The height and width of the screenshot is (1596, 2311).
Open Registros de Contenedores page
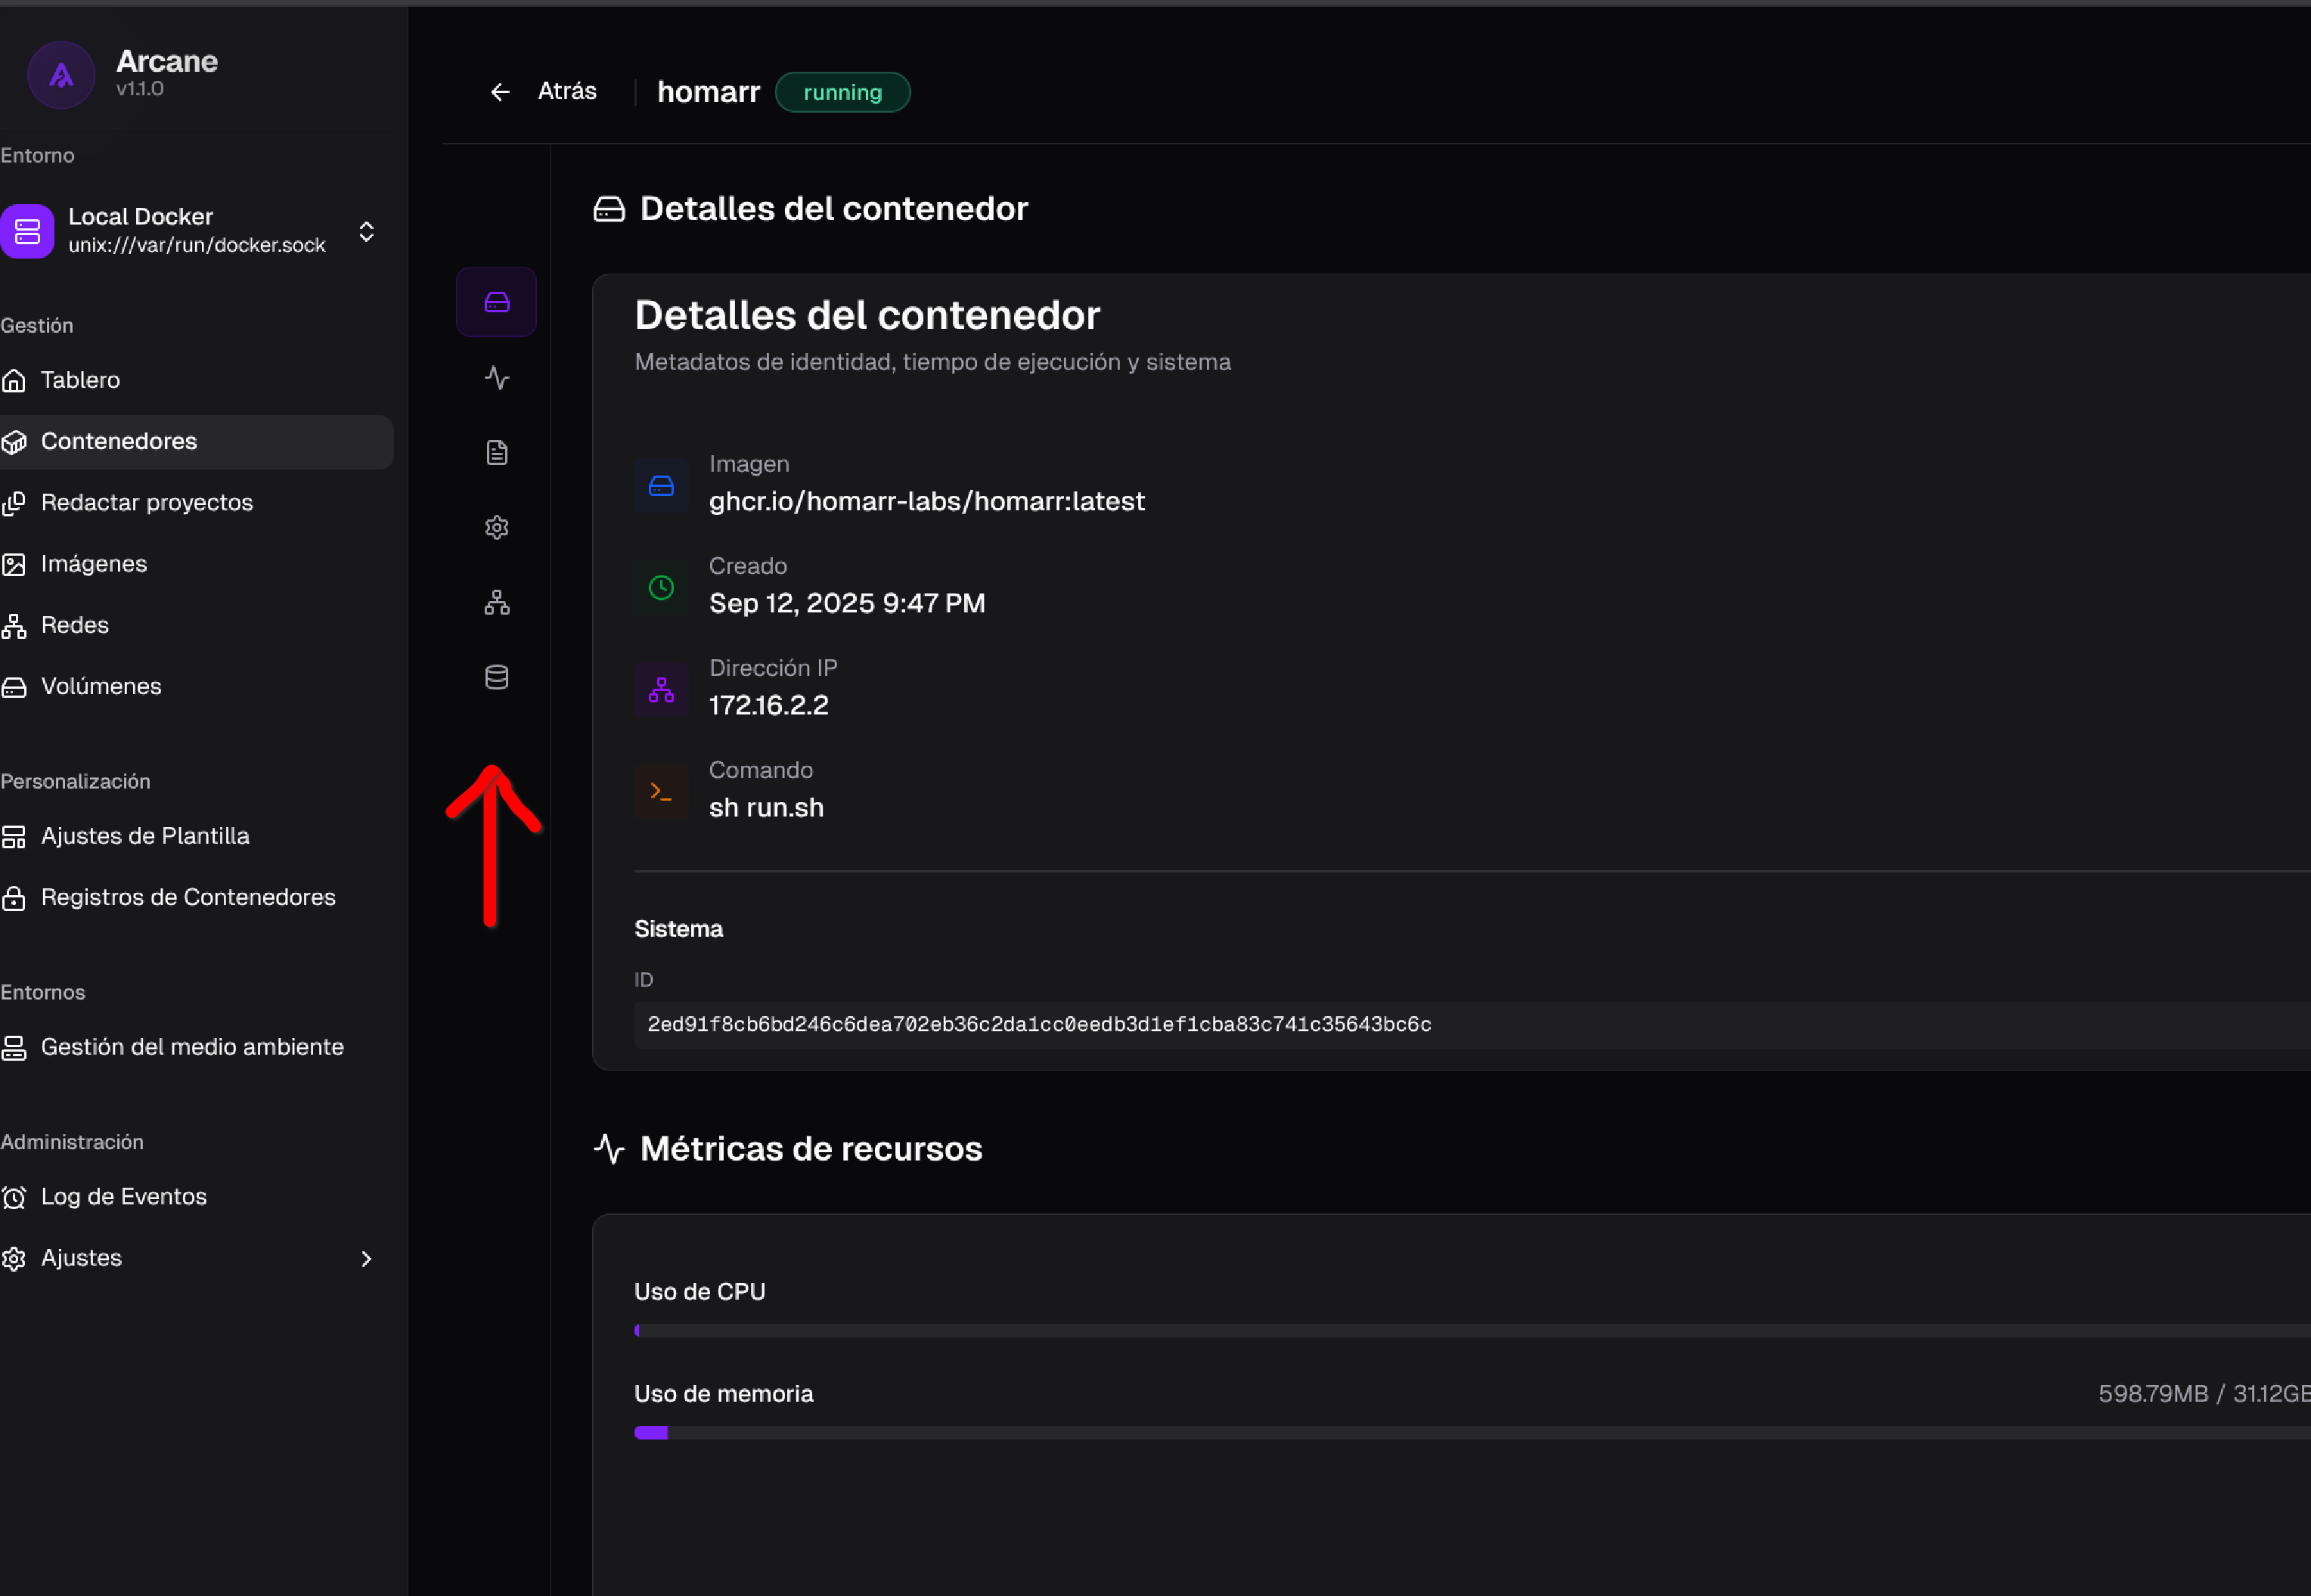pyautogui.click(x=187, y=897)
